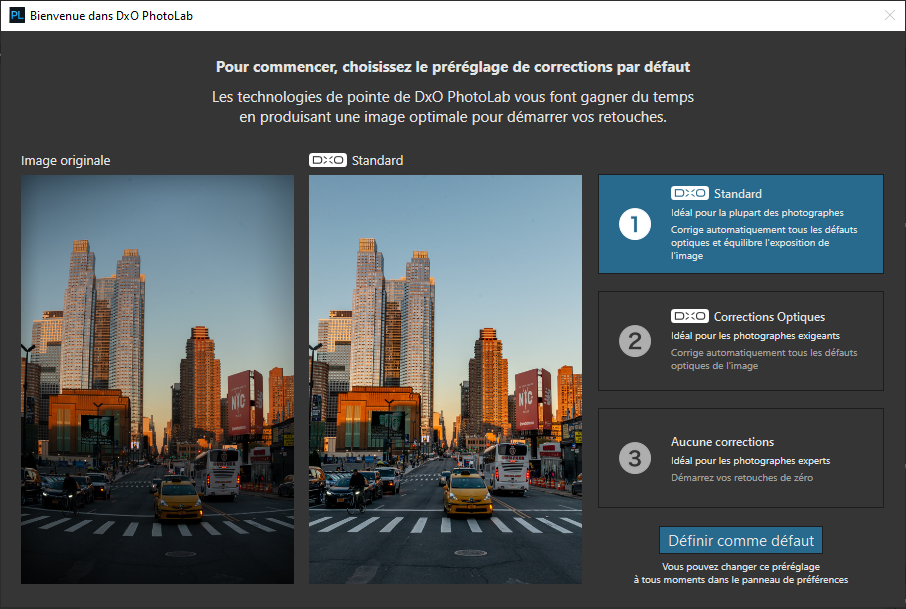The width and height of the screenshot is (906, 609).
Task: Click 'Idéal pour les photographes exigeants' text
Action: [755, 336]
